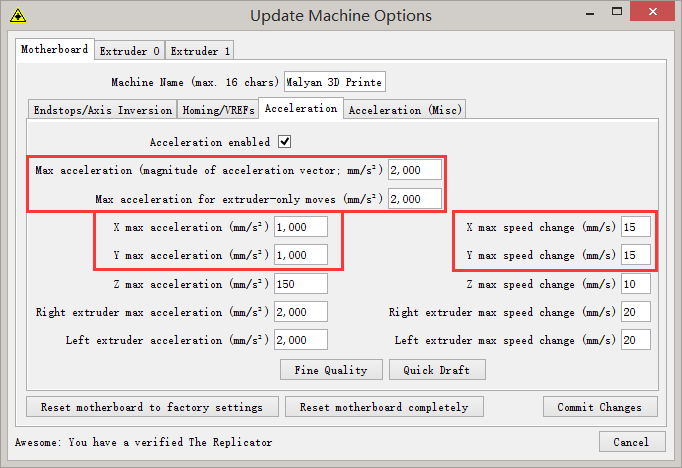Viewport: 682px width, 468px height.
Task: Click the Max acceleration magnitude field
Action: [415, 170]
